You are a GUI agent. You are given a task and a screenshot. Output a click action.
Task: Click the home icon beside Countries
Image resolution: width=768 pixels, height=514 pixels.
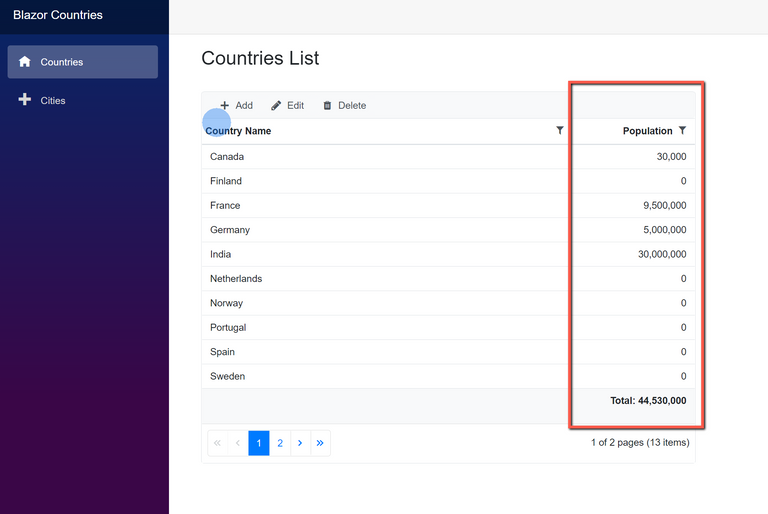click(25, 62)
